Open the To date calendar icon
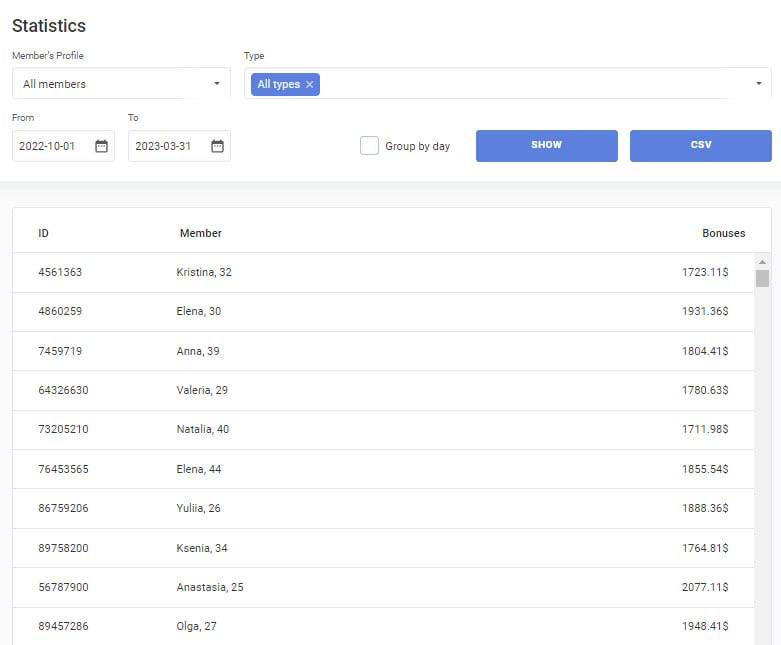Image resolution: width=781 pixels, height=645 pixels. (217, 146)
